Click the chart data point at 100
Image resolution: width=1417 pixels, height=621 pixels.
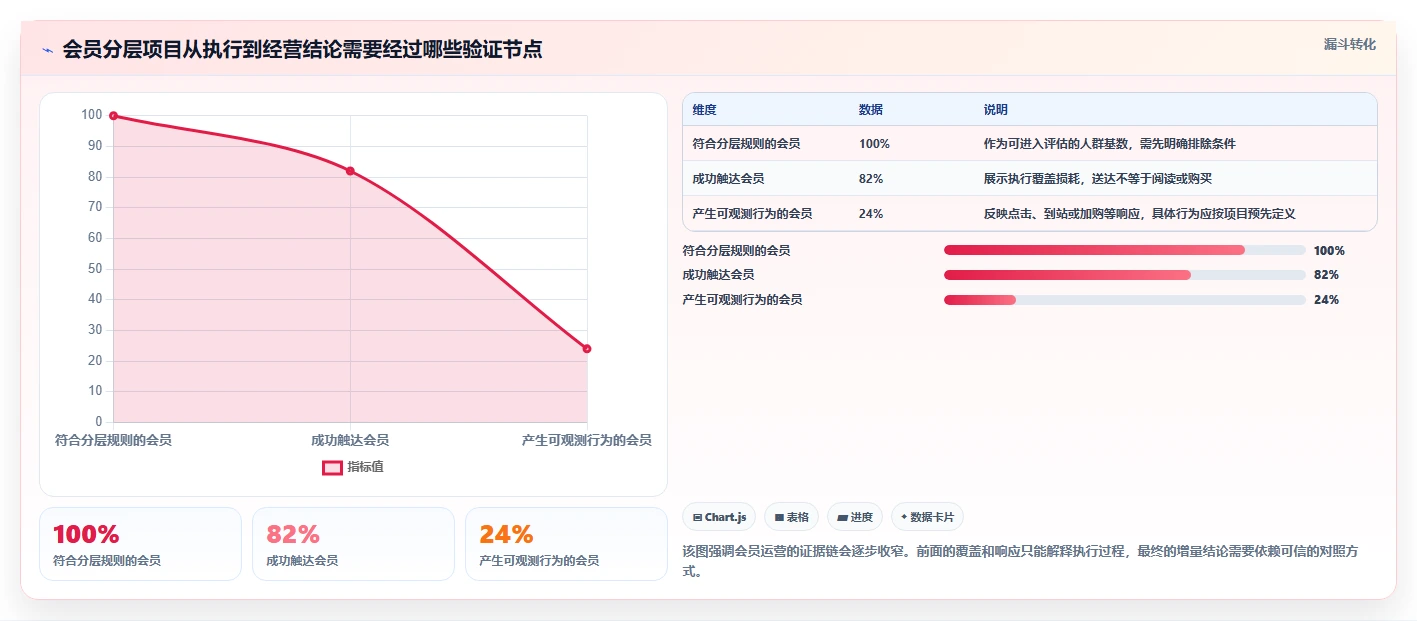[x=113, y=116]
